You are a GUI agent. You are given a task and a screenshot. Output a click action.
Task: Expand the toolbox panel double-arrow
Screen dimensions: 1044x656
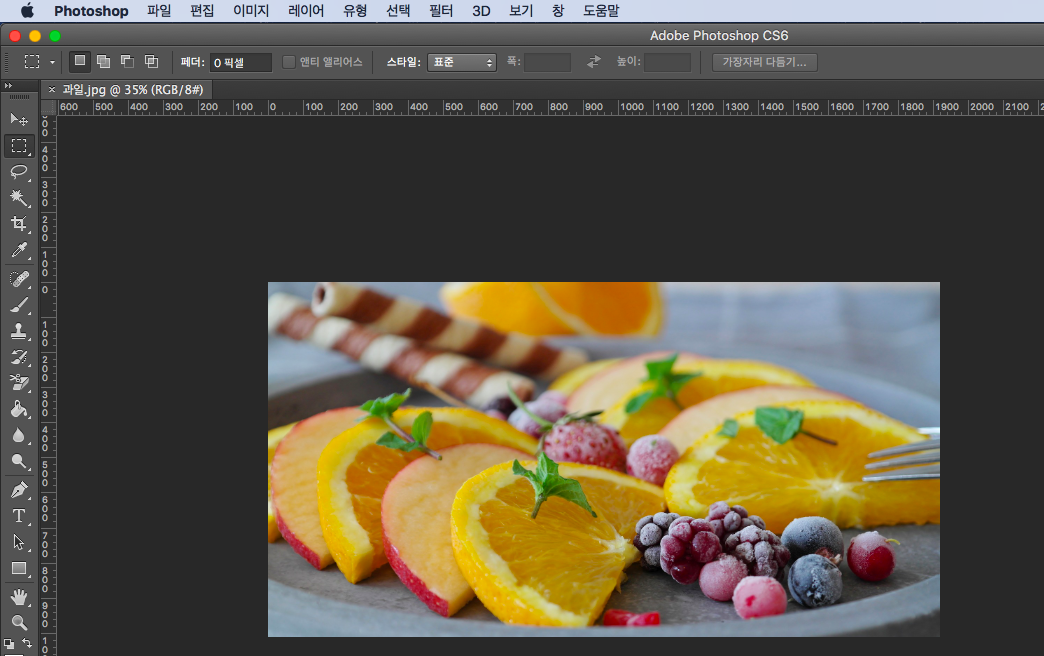8,85
